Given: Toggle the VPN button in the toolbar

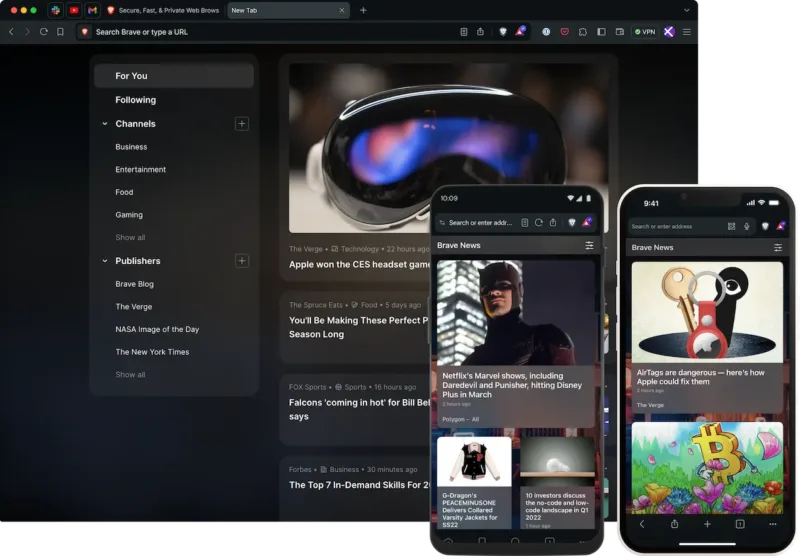Looking at the screenshot, I should [x=644, y=32].
